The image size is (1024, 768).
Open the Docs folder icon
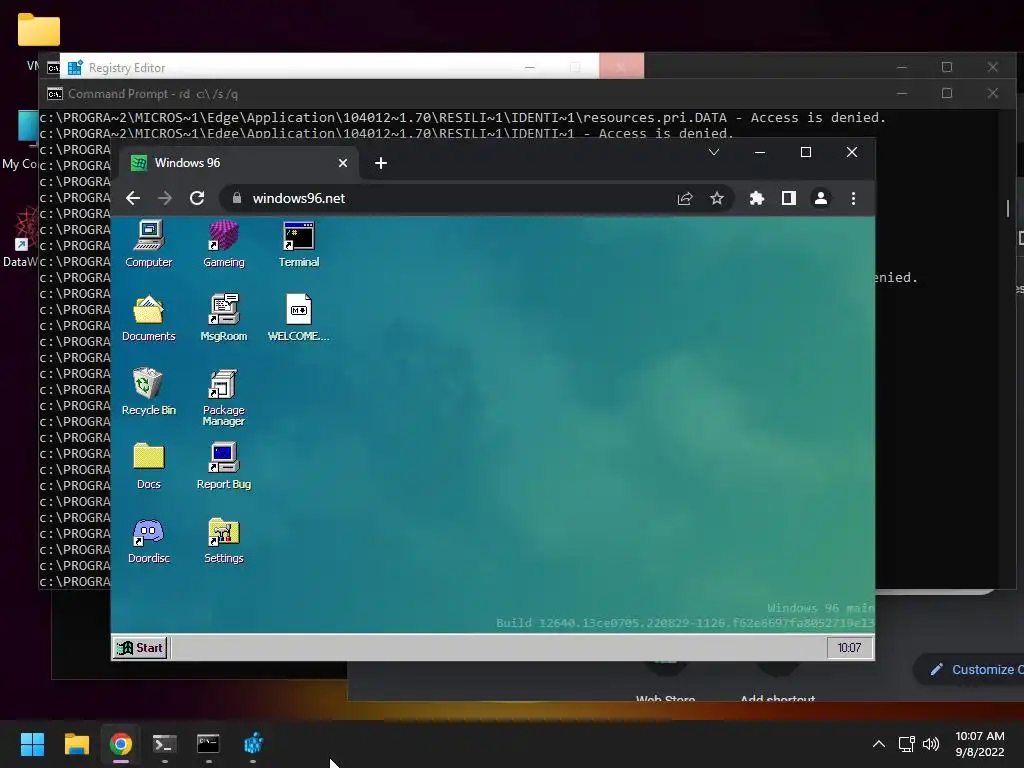(x=148, y=466)
